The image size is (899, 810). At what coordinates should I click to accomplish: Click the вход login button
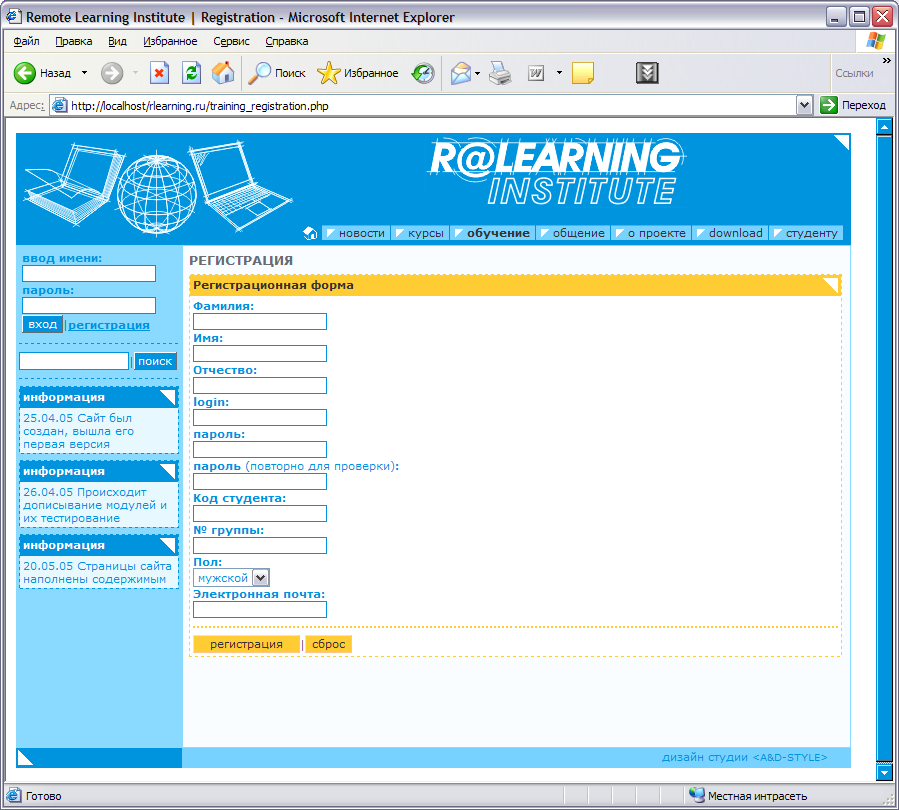[x=42, y=324]
